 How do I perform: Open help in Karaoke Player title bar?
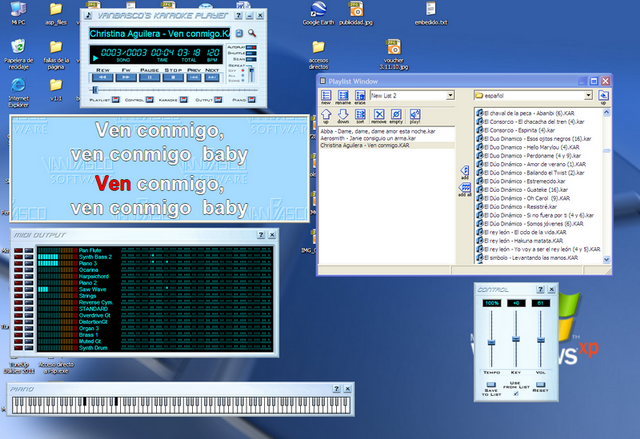point(238,16)
